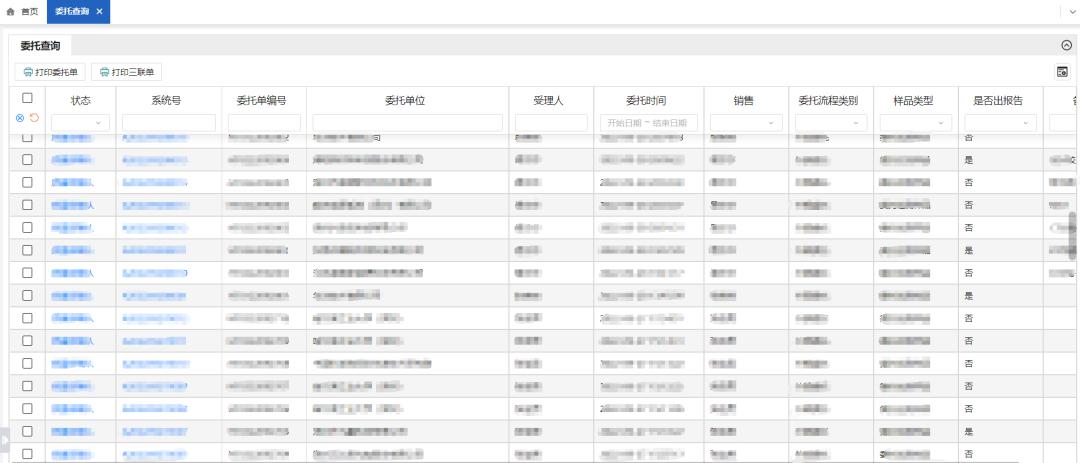Viewport: 1080px width, 463px height.
Task: Click the blue clear-filter icon under header checkbox
Action: point(20,118)
